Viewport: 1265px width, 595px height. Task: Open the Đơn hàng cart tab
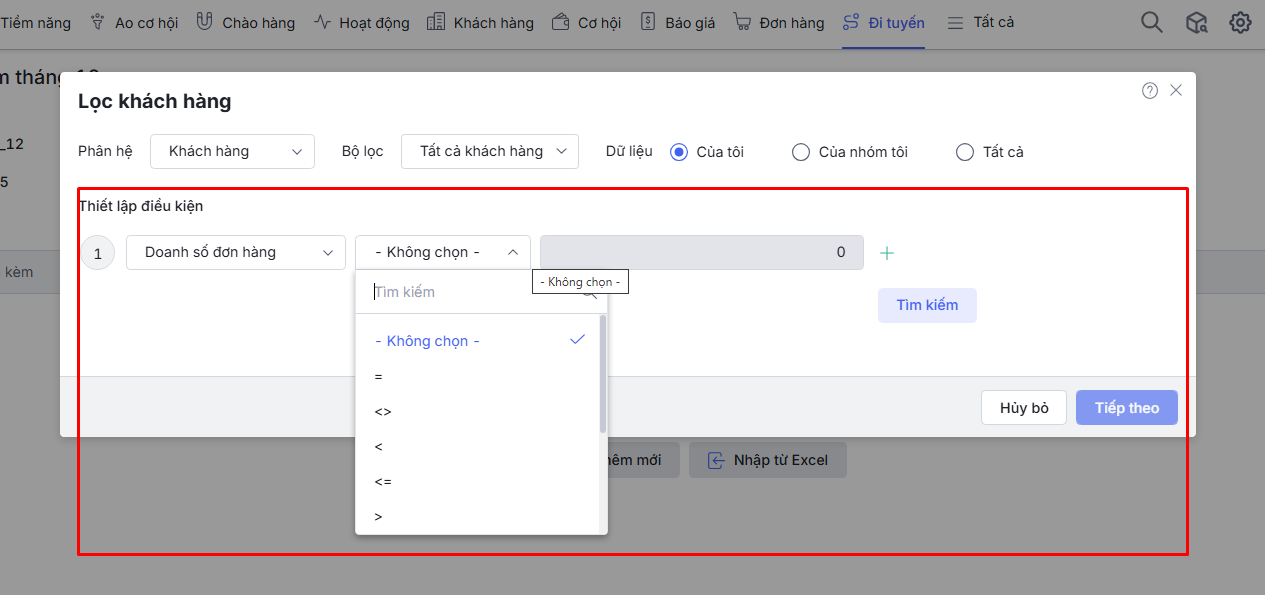[778, 22]
